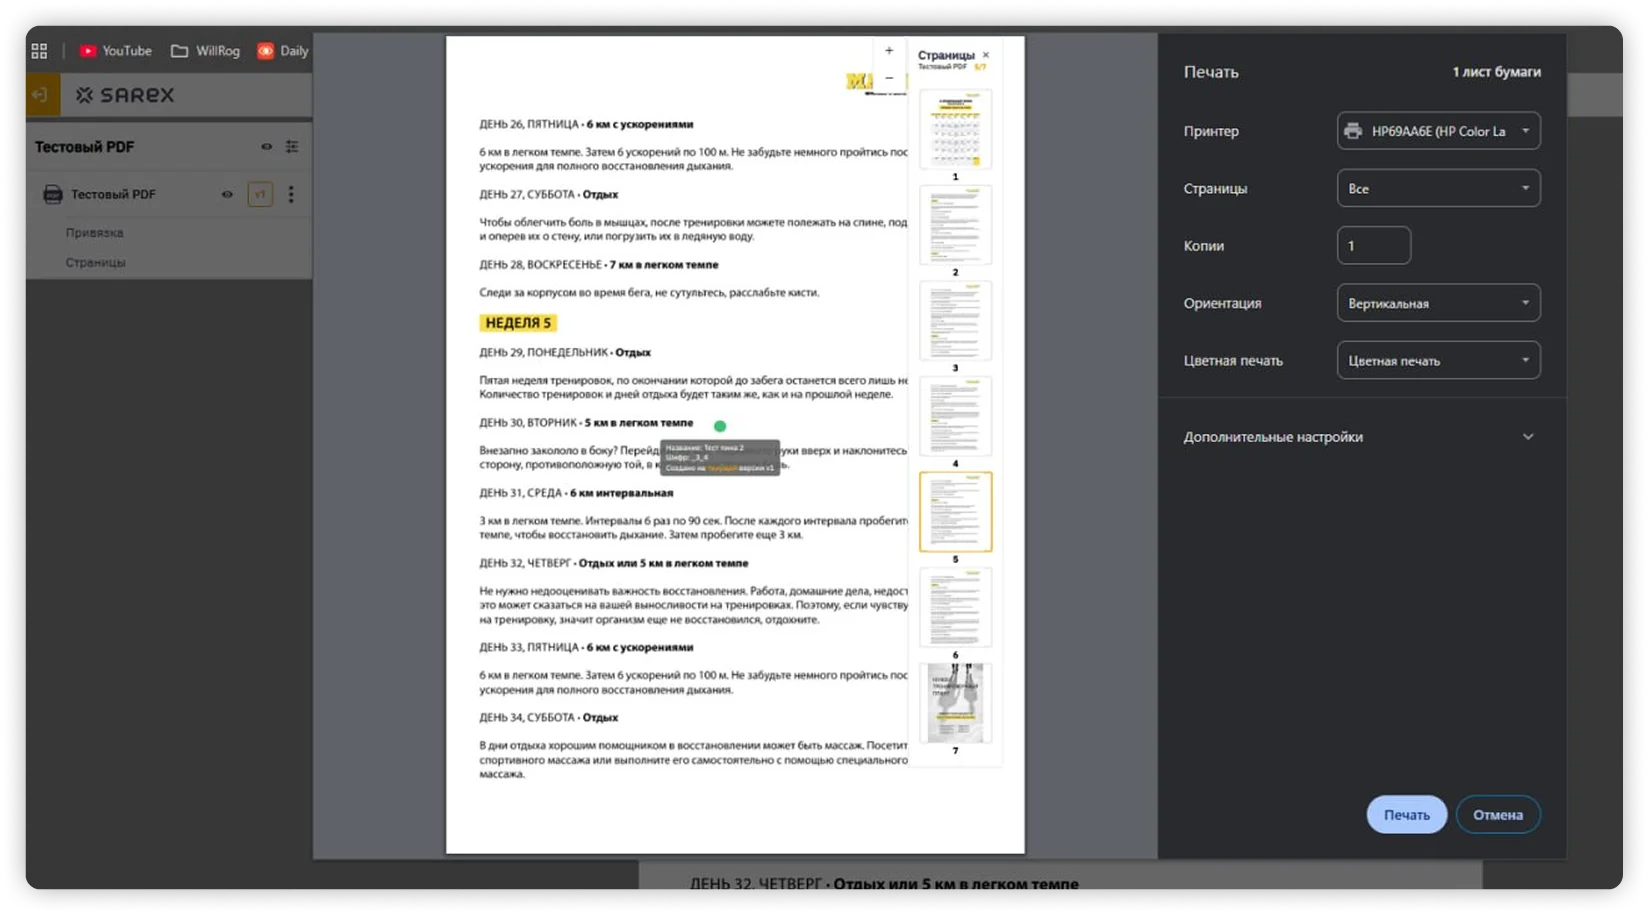Open the Daily bookmark

[283, 50]
